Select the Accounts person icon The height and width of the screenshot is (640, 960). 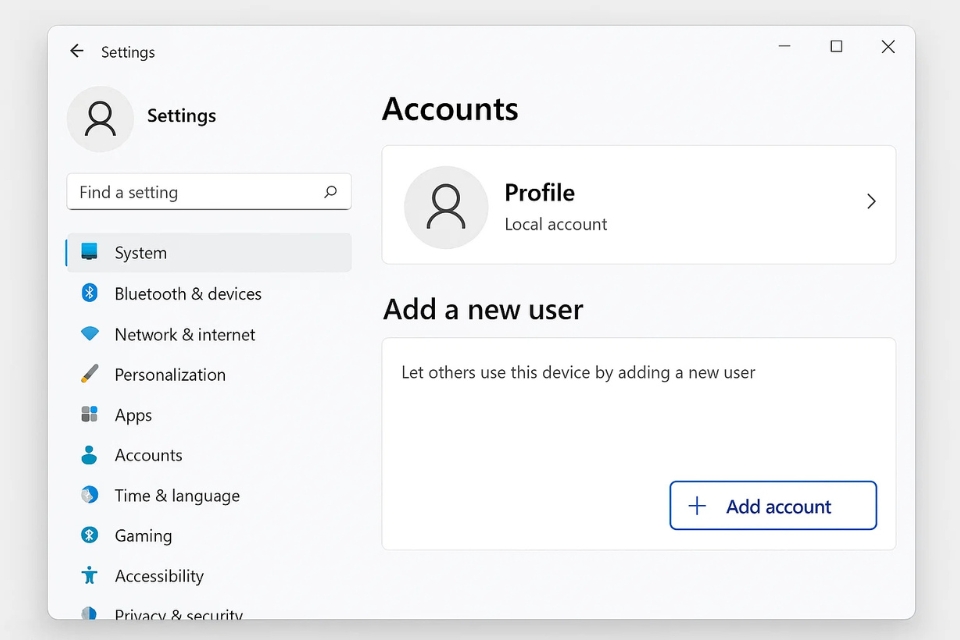(90, 455)
